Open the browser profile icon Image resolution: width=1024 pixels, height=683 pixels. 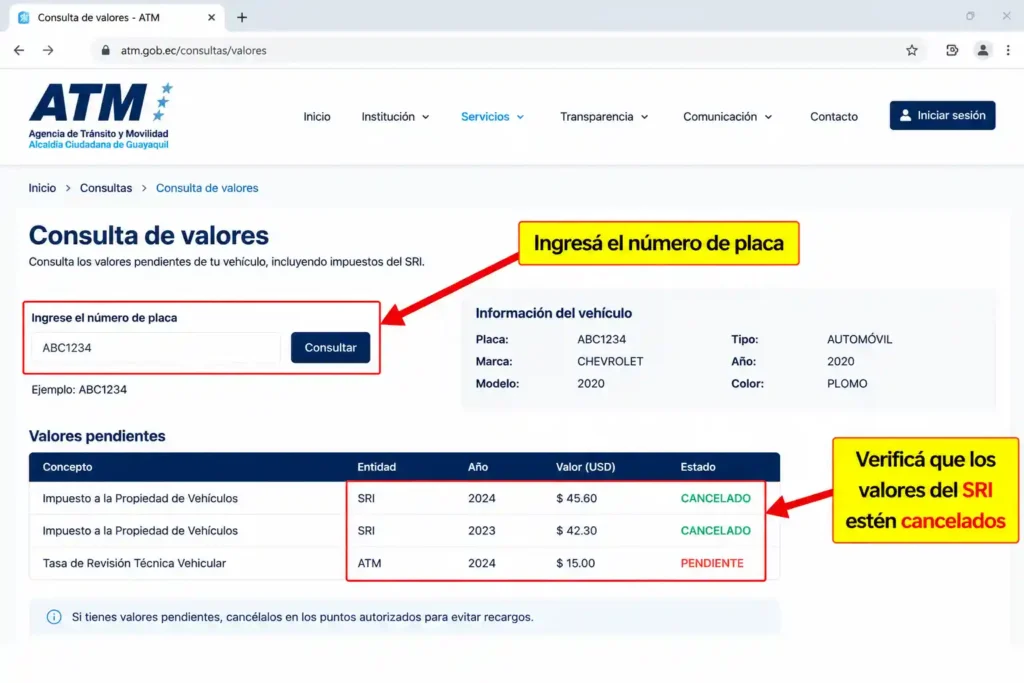982,50
